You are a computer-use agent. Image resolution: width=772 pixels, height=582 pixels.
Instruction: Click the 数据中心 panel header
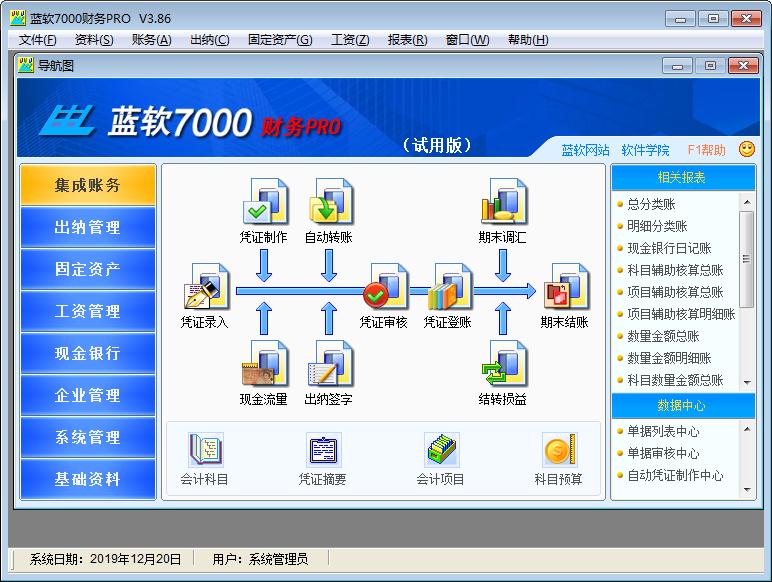(683, 405)
